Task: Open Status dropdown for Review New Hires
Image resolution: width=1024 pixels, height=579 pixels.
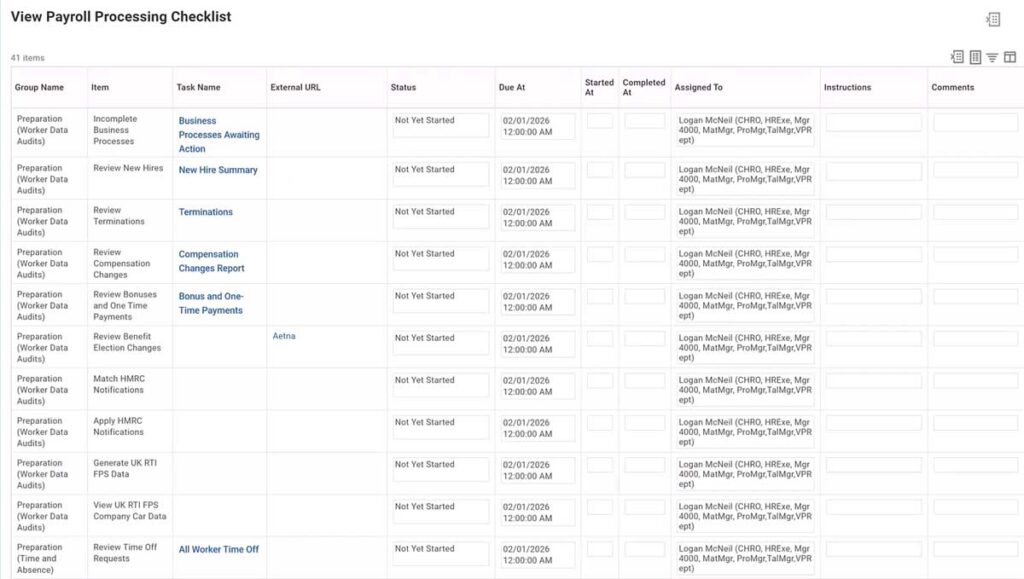Action: [x=438, y=175]
